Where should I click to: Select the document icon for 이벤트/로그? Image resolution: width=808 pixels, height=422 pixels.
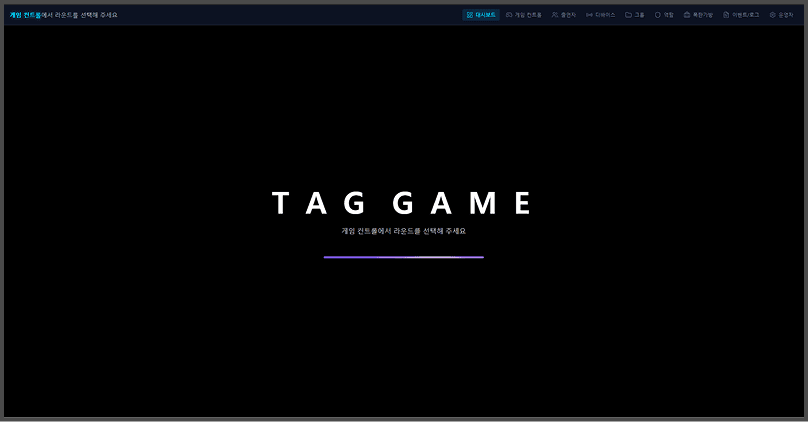[x=727, y=15]
